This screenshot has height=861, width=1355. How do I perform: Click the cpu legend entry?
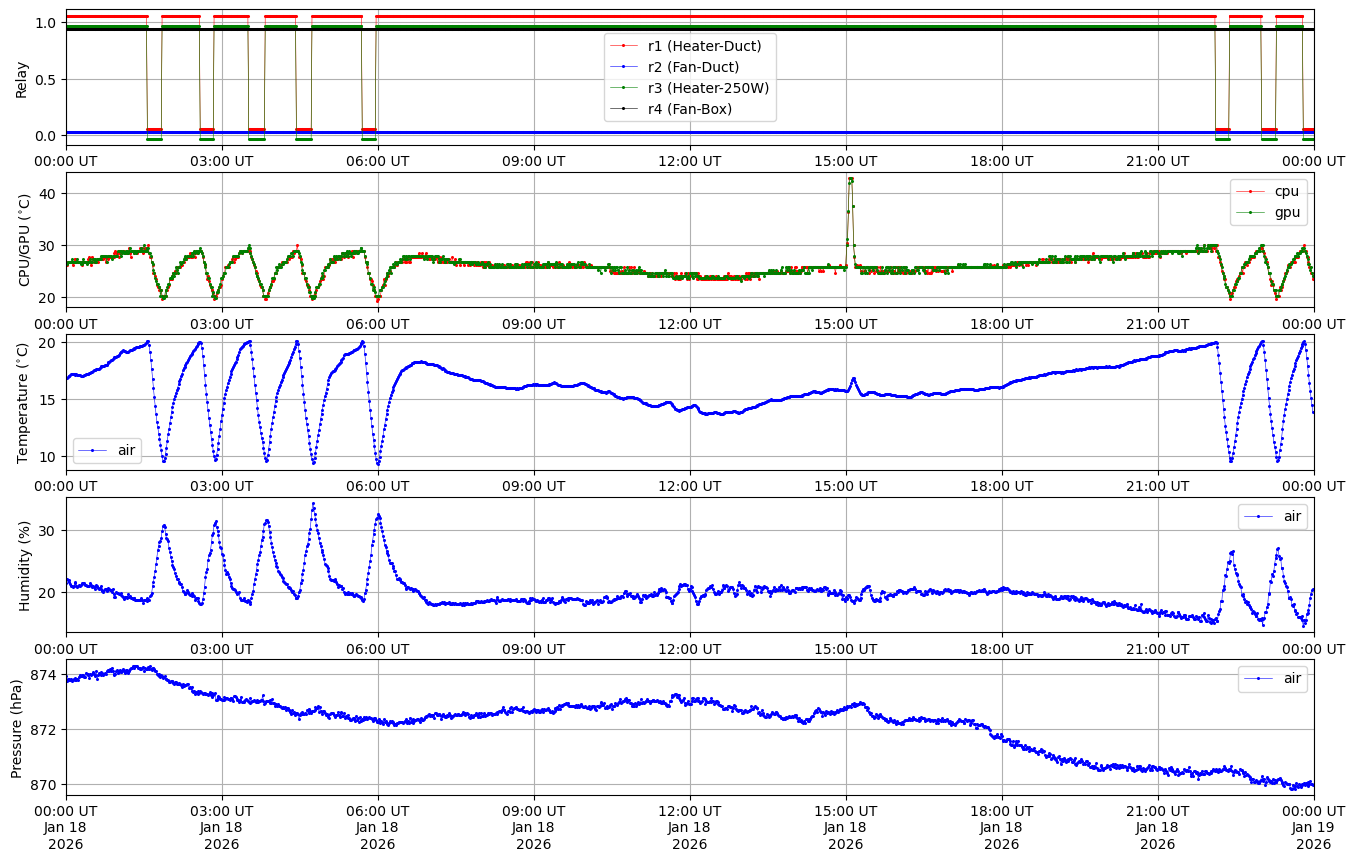pyautogui.click(x=1283, y=191)
